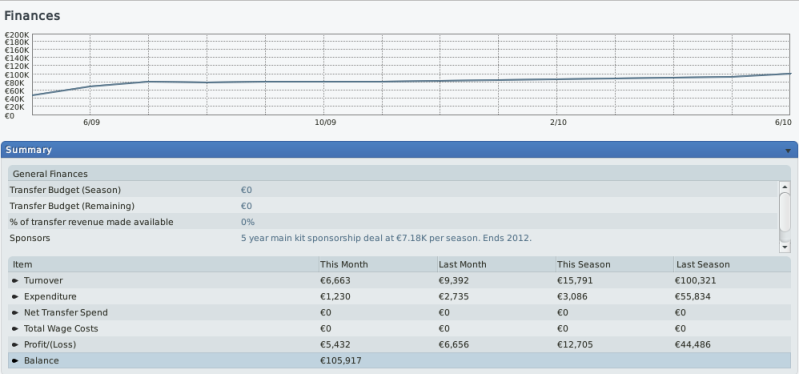This screenshot has width=799, height=374.
Task: Click the General Finances scrollbar thumb
Action: click(785, 211)
